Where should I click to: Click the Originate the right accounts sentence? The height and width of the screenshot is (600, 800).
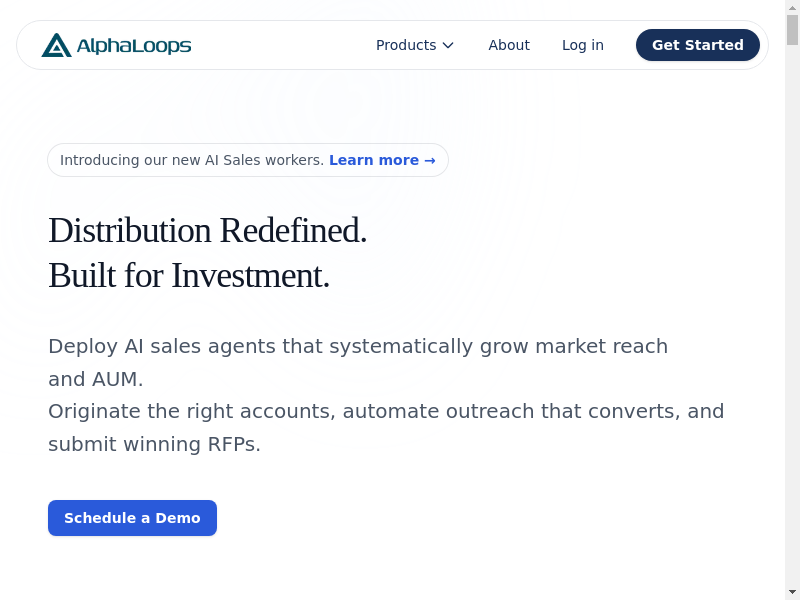click(x=386, y=411)
